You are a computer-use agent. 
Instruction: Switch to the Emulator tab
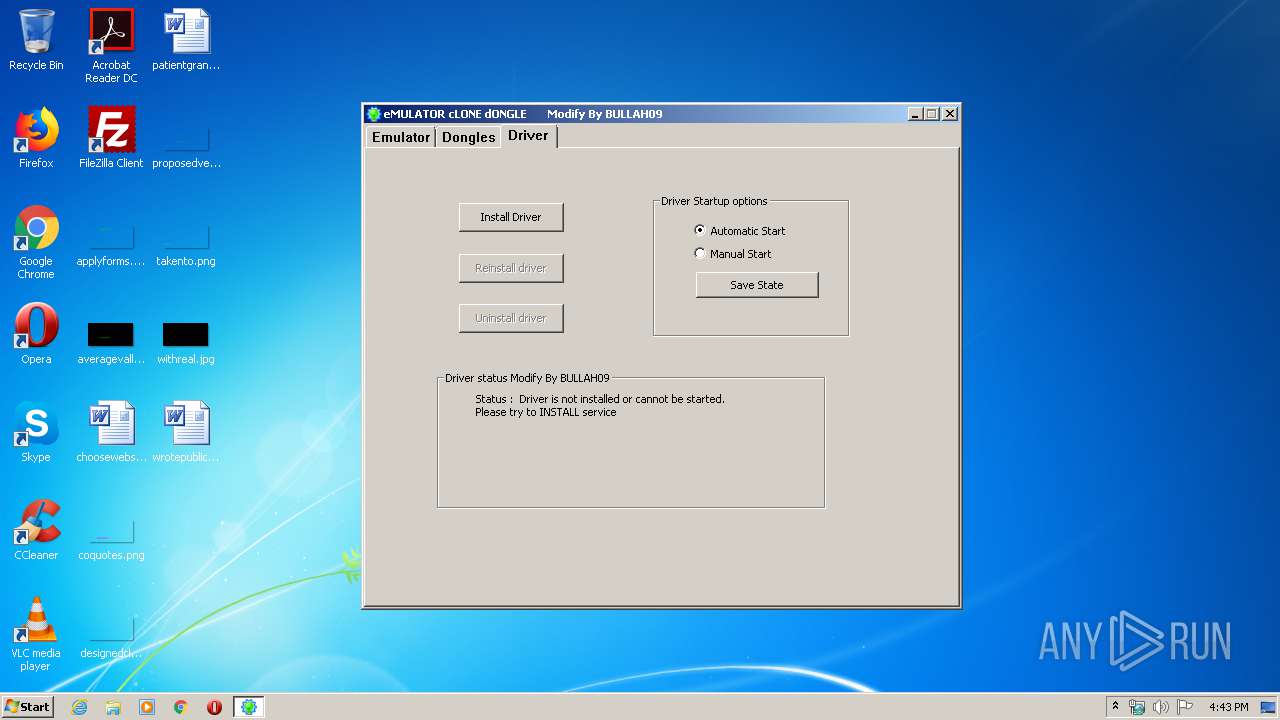pyautogui.click(x=401, y=137)
